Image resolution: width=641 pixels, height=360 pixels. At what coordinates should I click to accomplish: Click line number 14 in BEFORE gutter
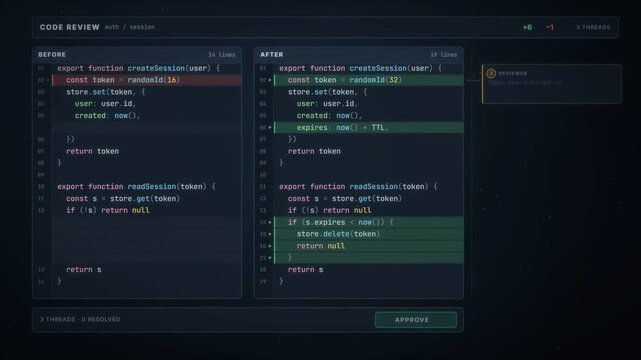41,282
